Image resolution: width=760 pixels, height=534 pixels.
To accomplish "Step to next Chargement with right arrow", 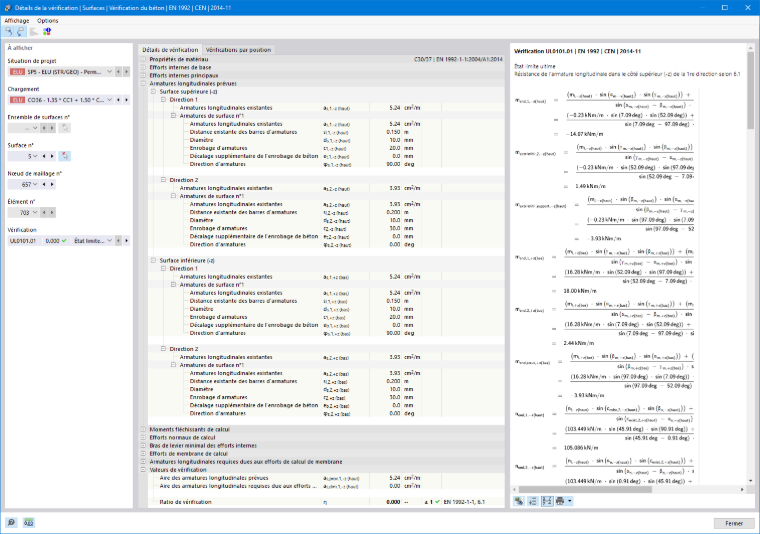I will point(127,100).
